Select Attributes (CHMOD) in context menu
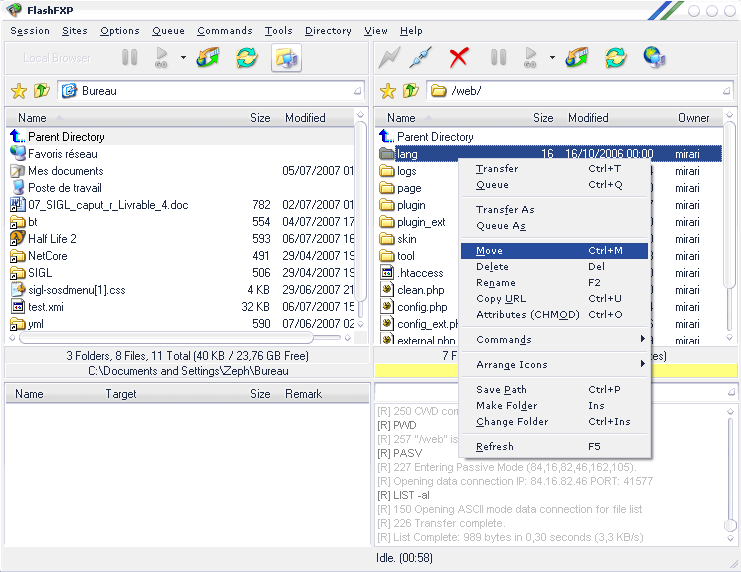This screenshot has width=741, height=572. (527, 315)
